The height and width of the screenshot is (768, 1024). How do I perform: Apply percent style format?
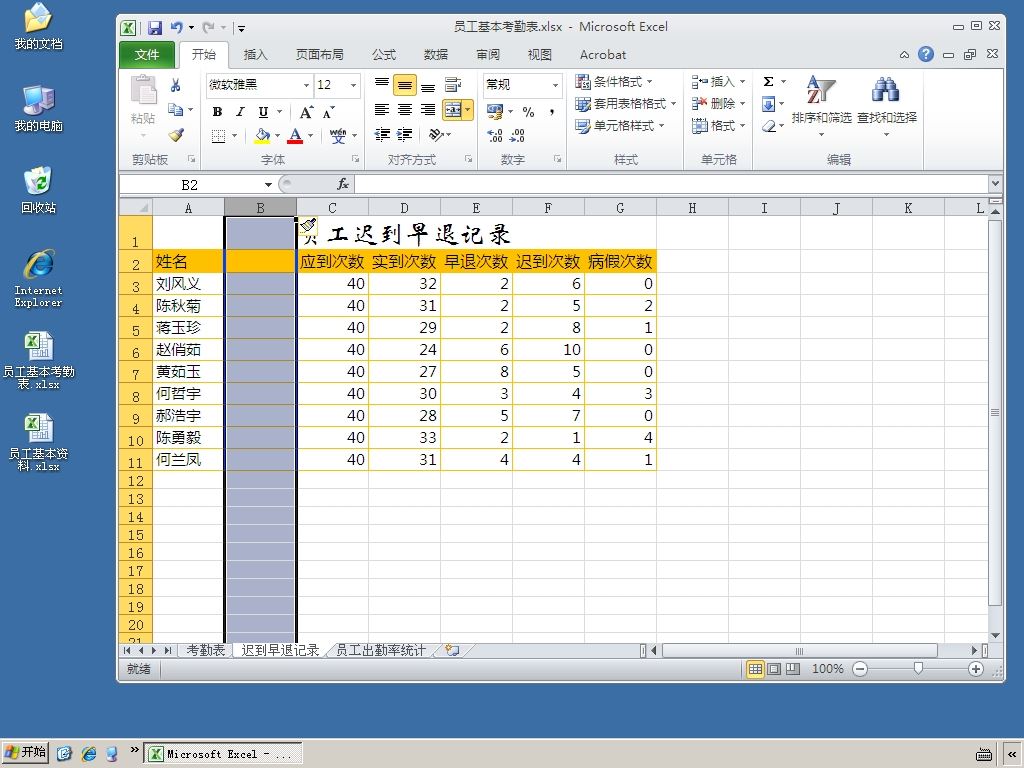tap(528, 112)
